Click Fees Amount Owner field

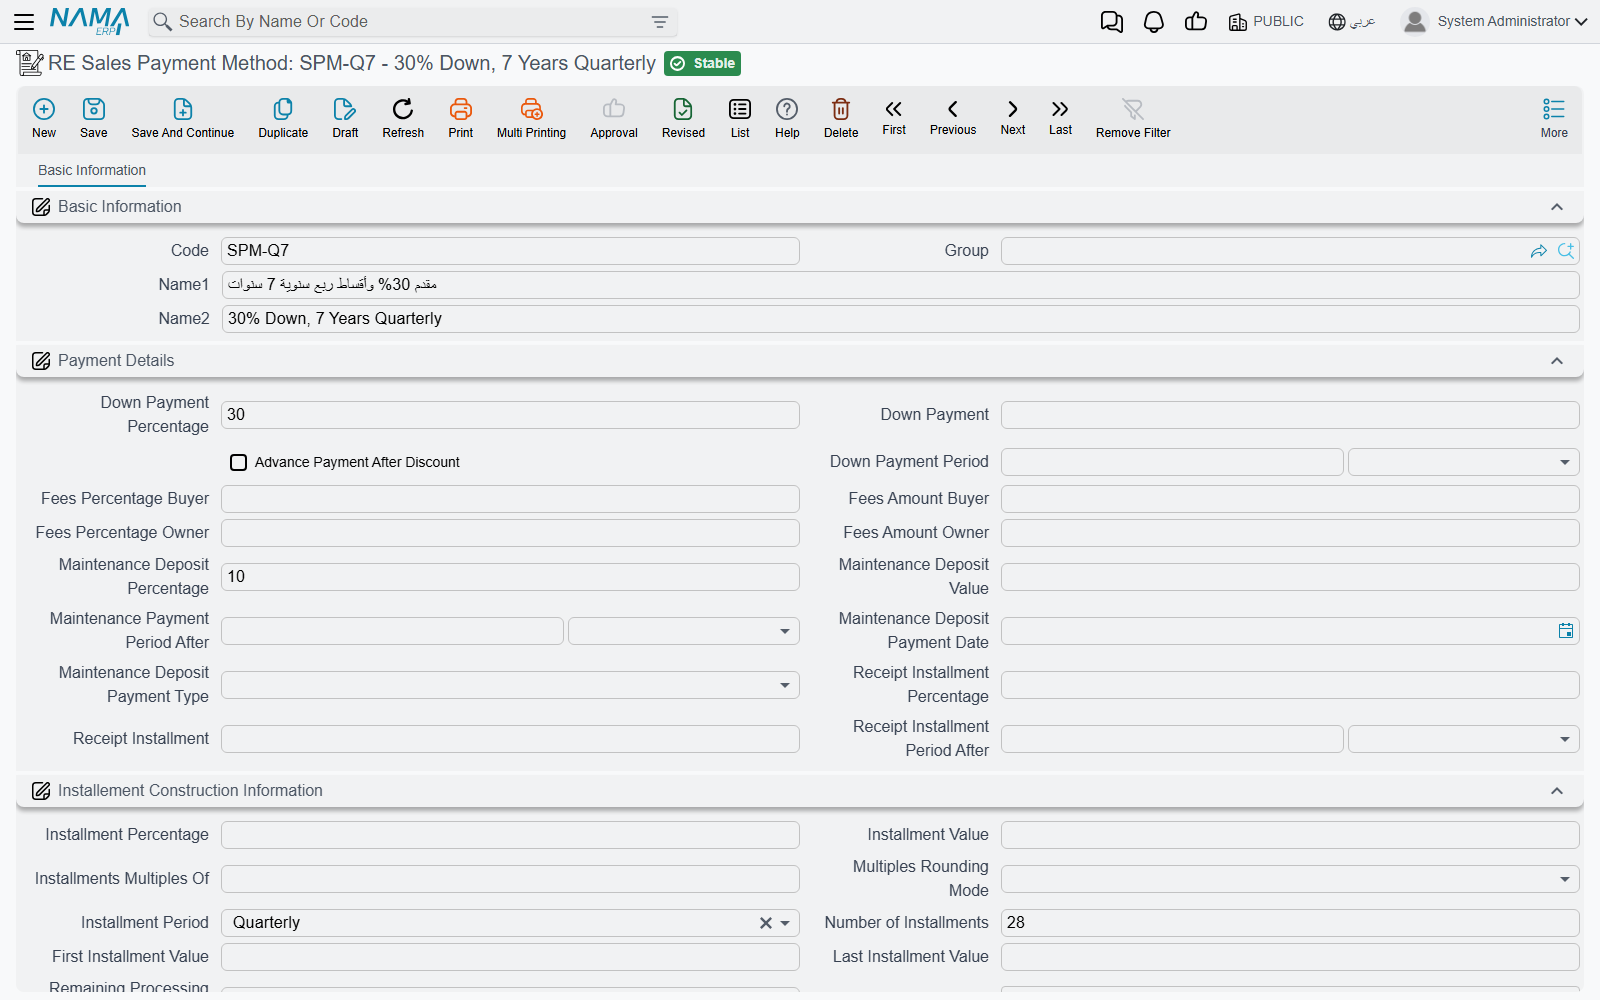[x=1290, y=533]
